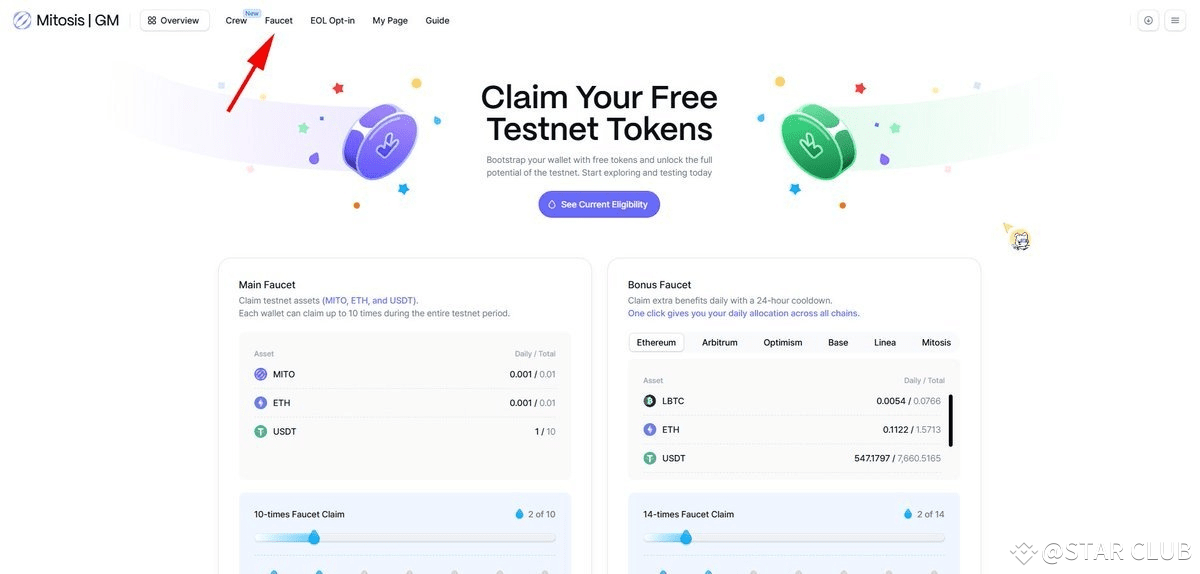Click the floating mascot character icon
Screen dimensions: 1200x574
pos(1018,238)
